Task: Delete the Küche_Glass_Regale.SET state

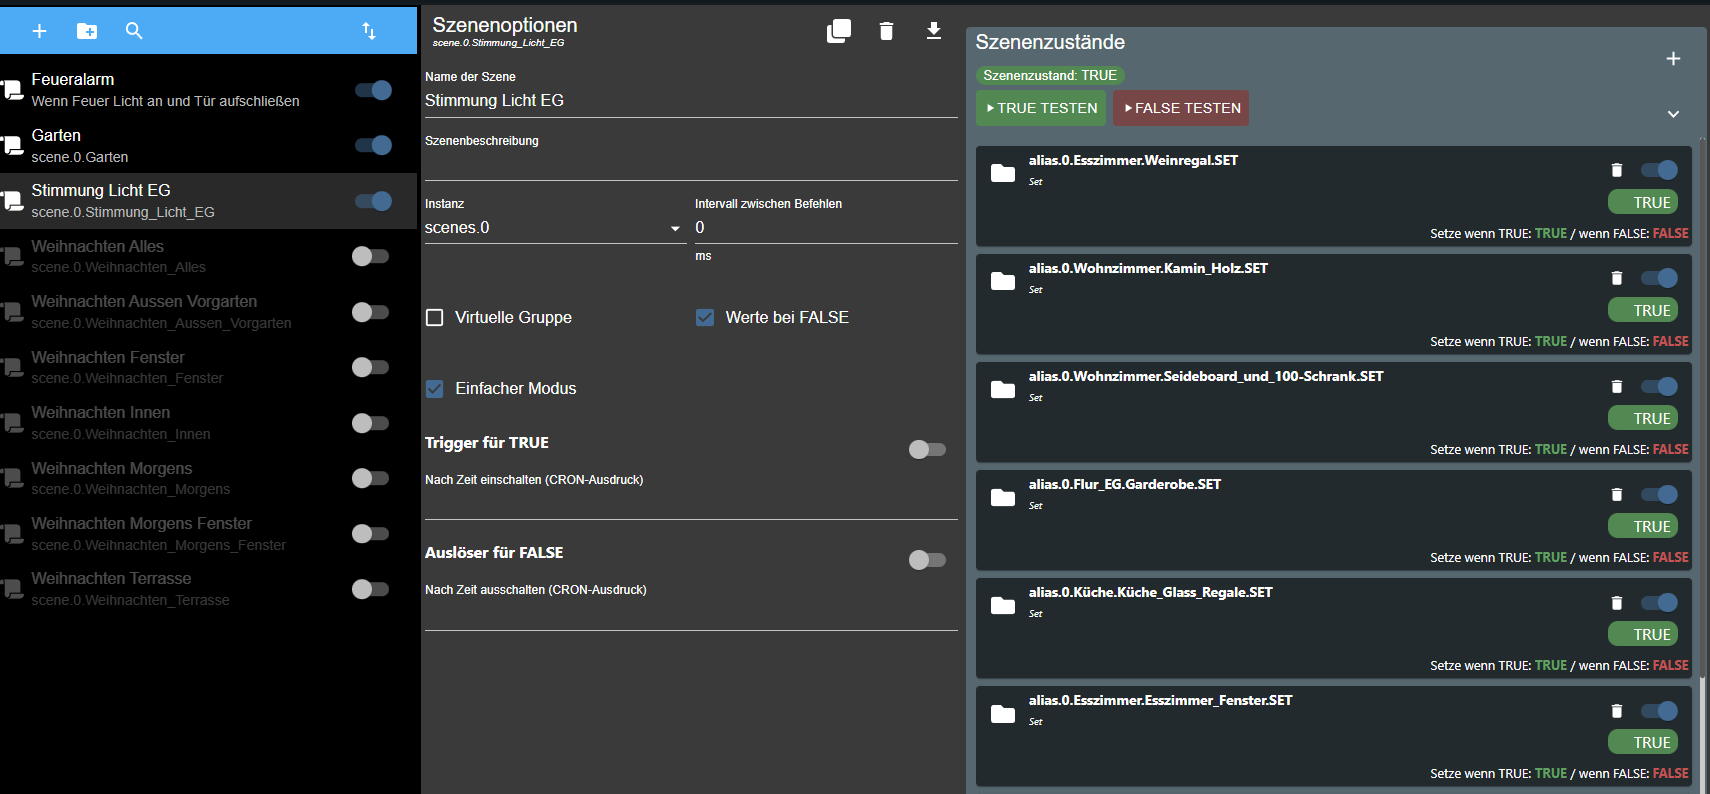Action: pyautogui.click(x=1617, y=602)
